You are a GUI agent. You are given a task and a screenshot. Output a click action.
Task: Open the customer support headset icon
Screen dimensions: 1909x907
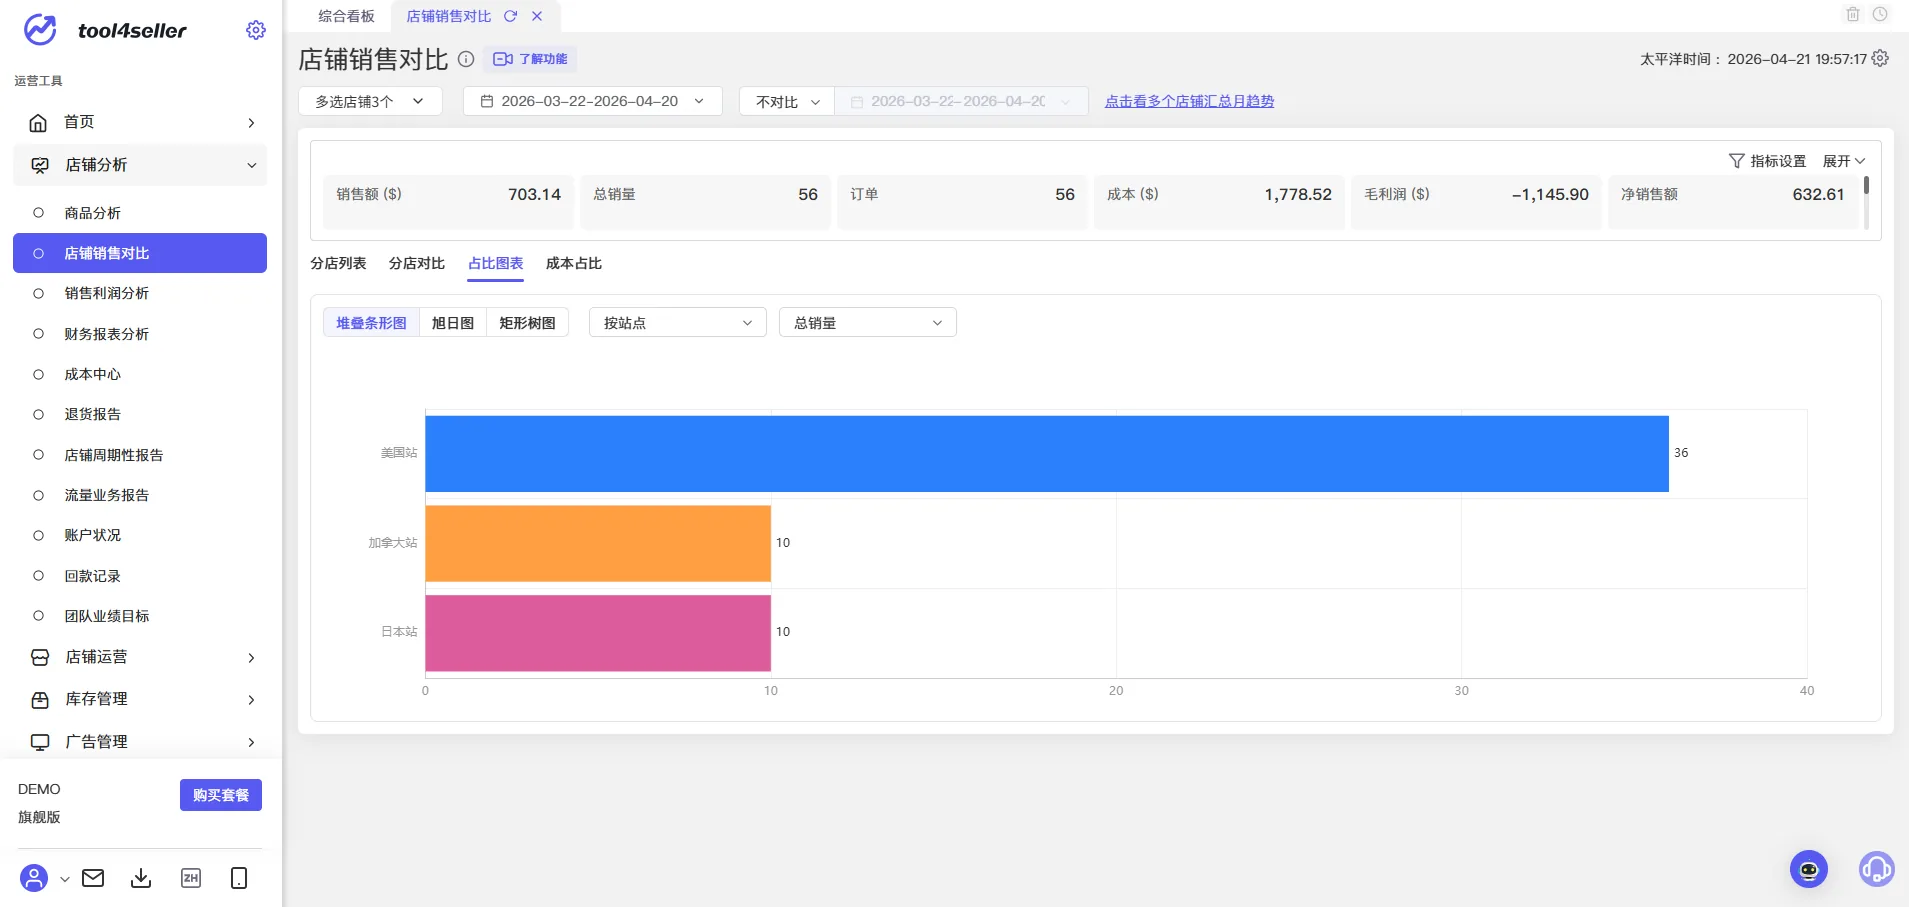click(1877, 869)
